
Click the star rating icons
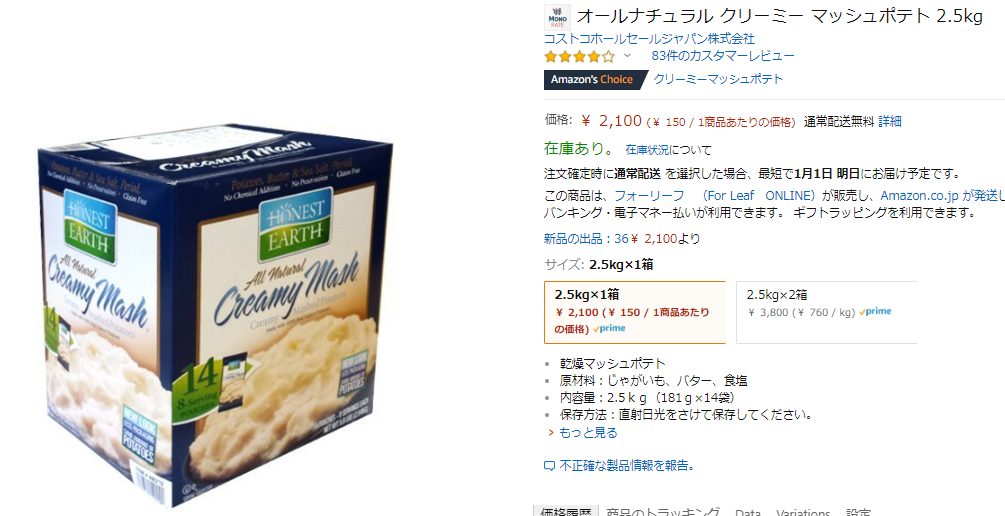pyautogui.click(x=579, y=56)
